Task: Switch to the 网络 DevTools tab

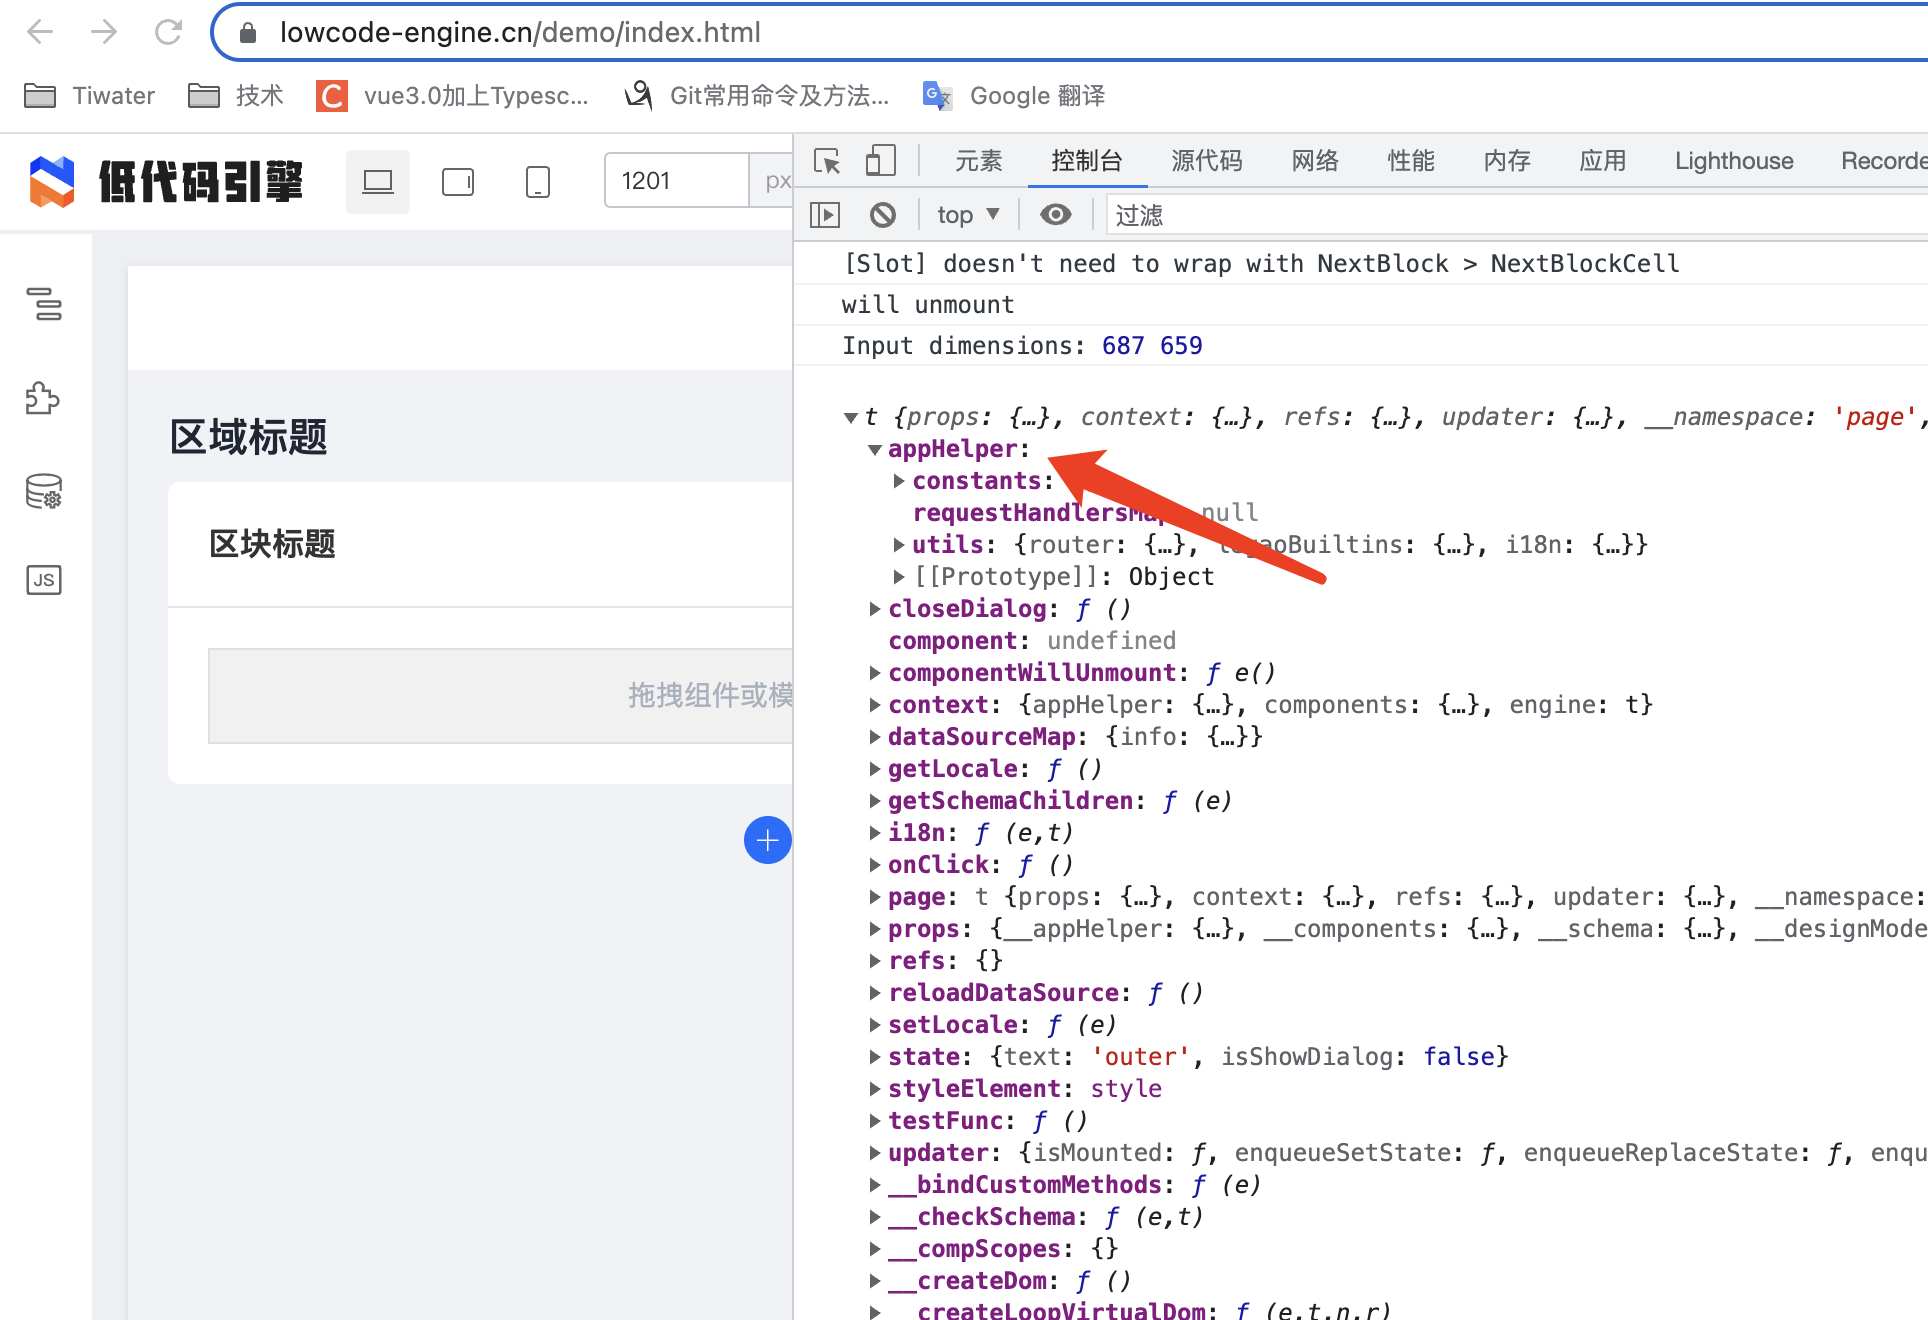Action: click(1315, 161)
